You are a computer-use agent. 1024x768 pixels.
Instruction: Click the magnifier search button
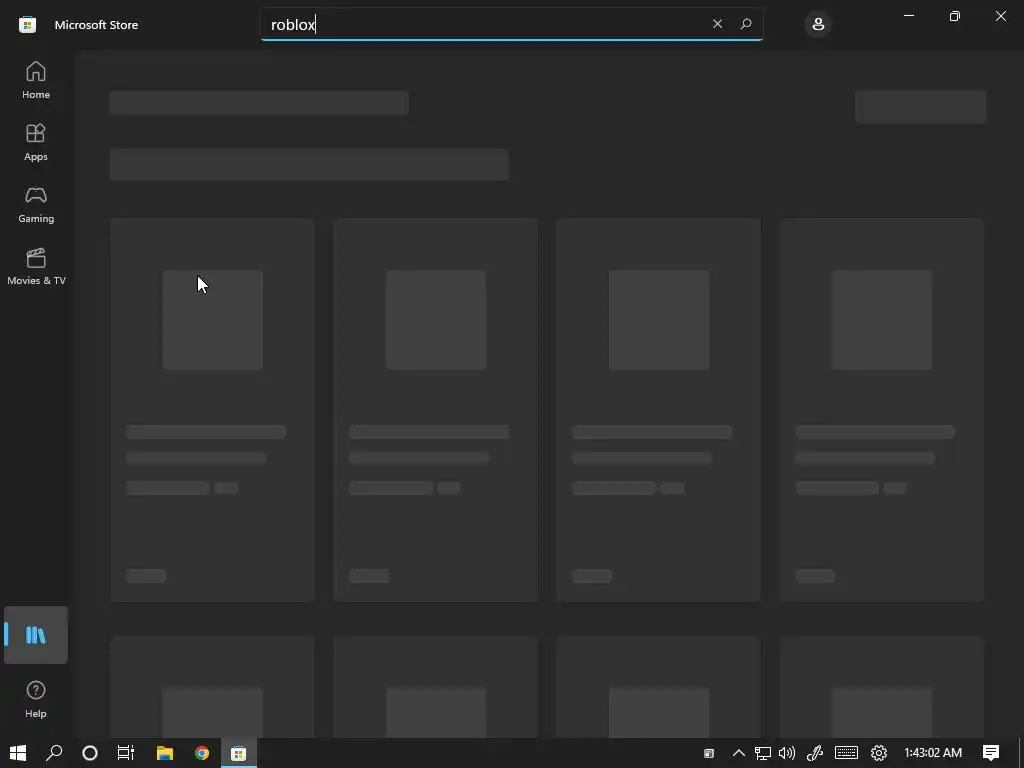pos(746,24)
